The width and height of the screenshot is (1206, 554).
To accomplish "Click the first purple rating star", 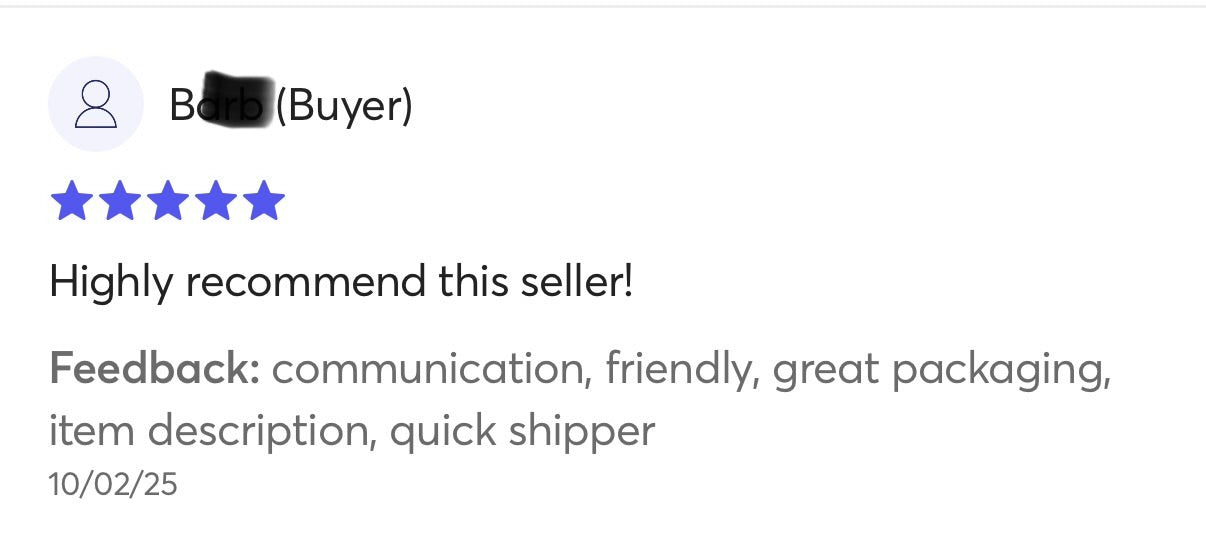I will tap(70, 201).
